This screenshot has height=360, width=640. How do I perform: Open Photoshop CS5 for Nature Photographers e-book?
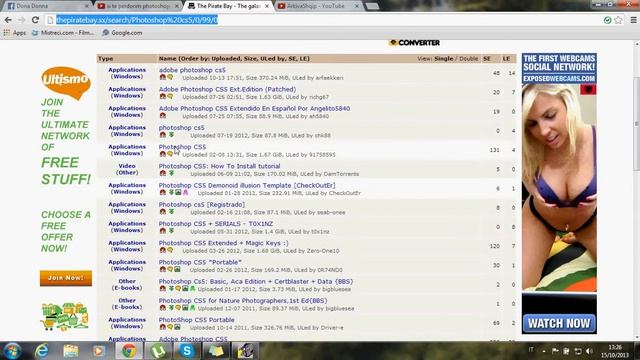tap(243, 300)
